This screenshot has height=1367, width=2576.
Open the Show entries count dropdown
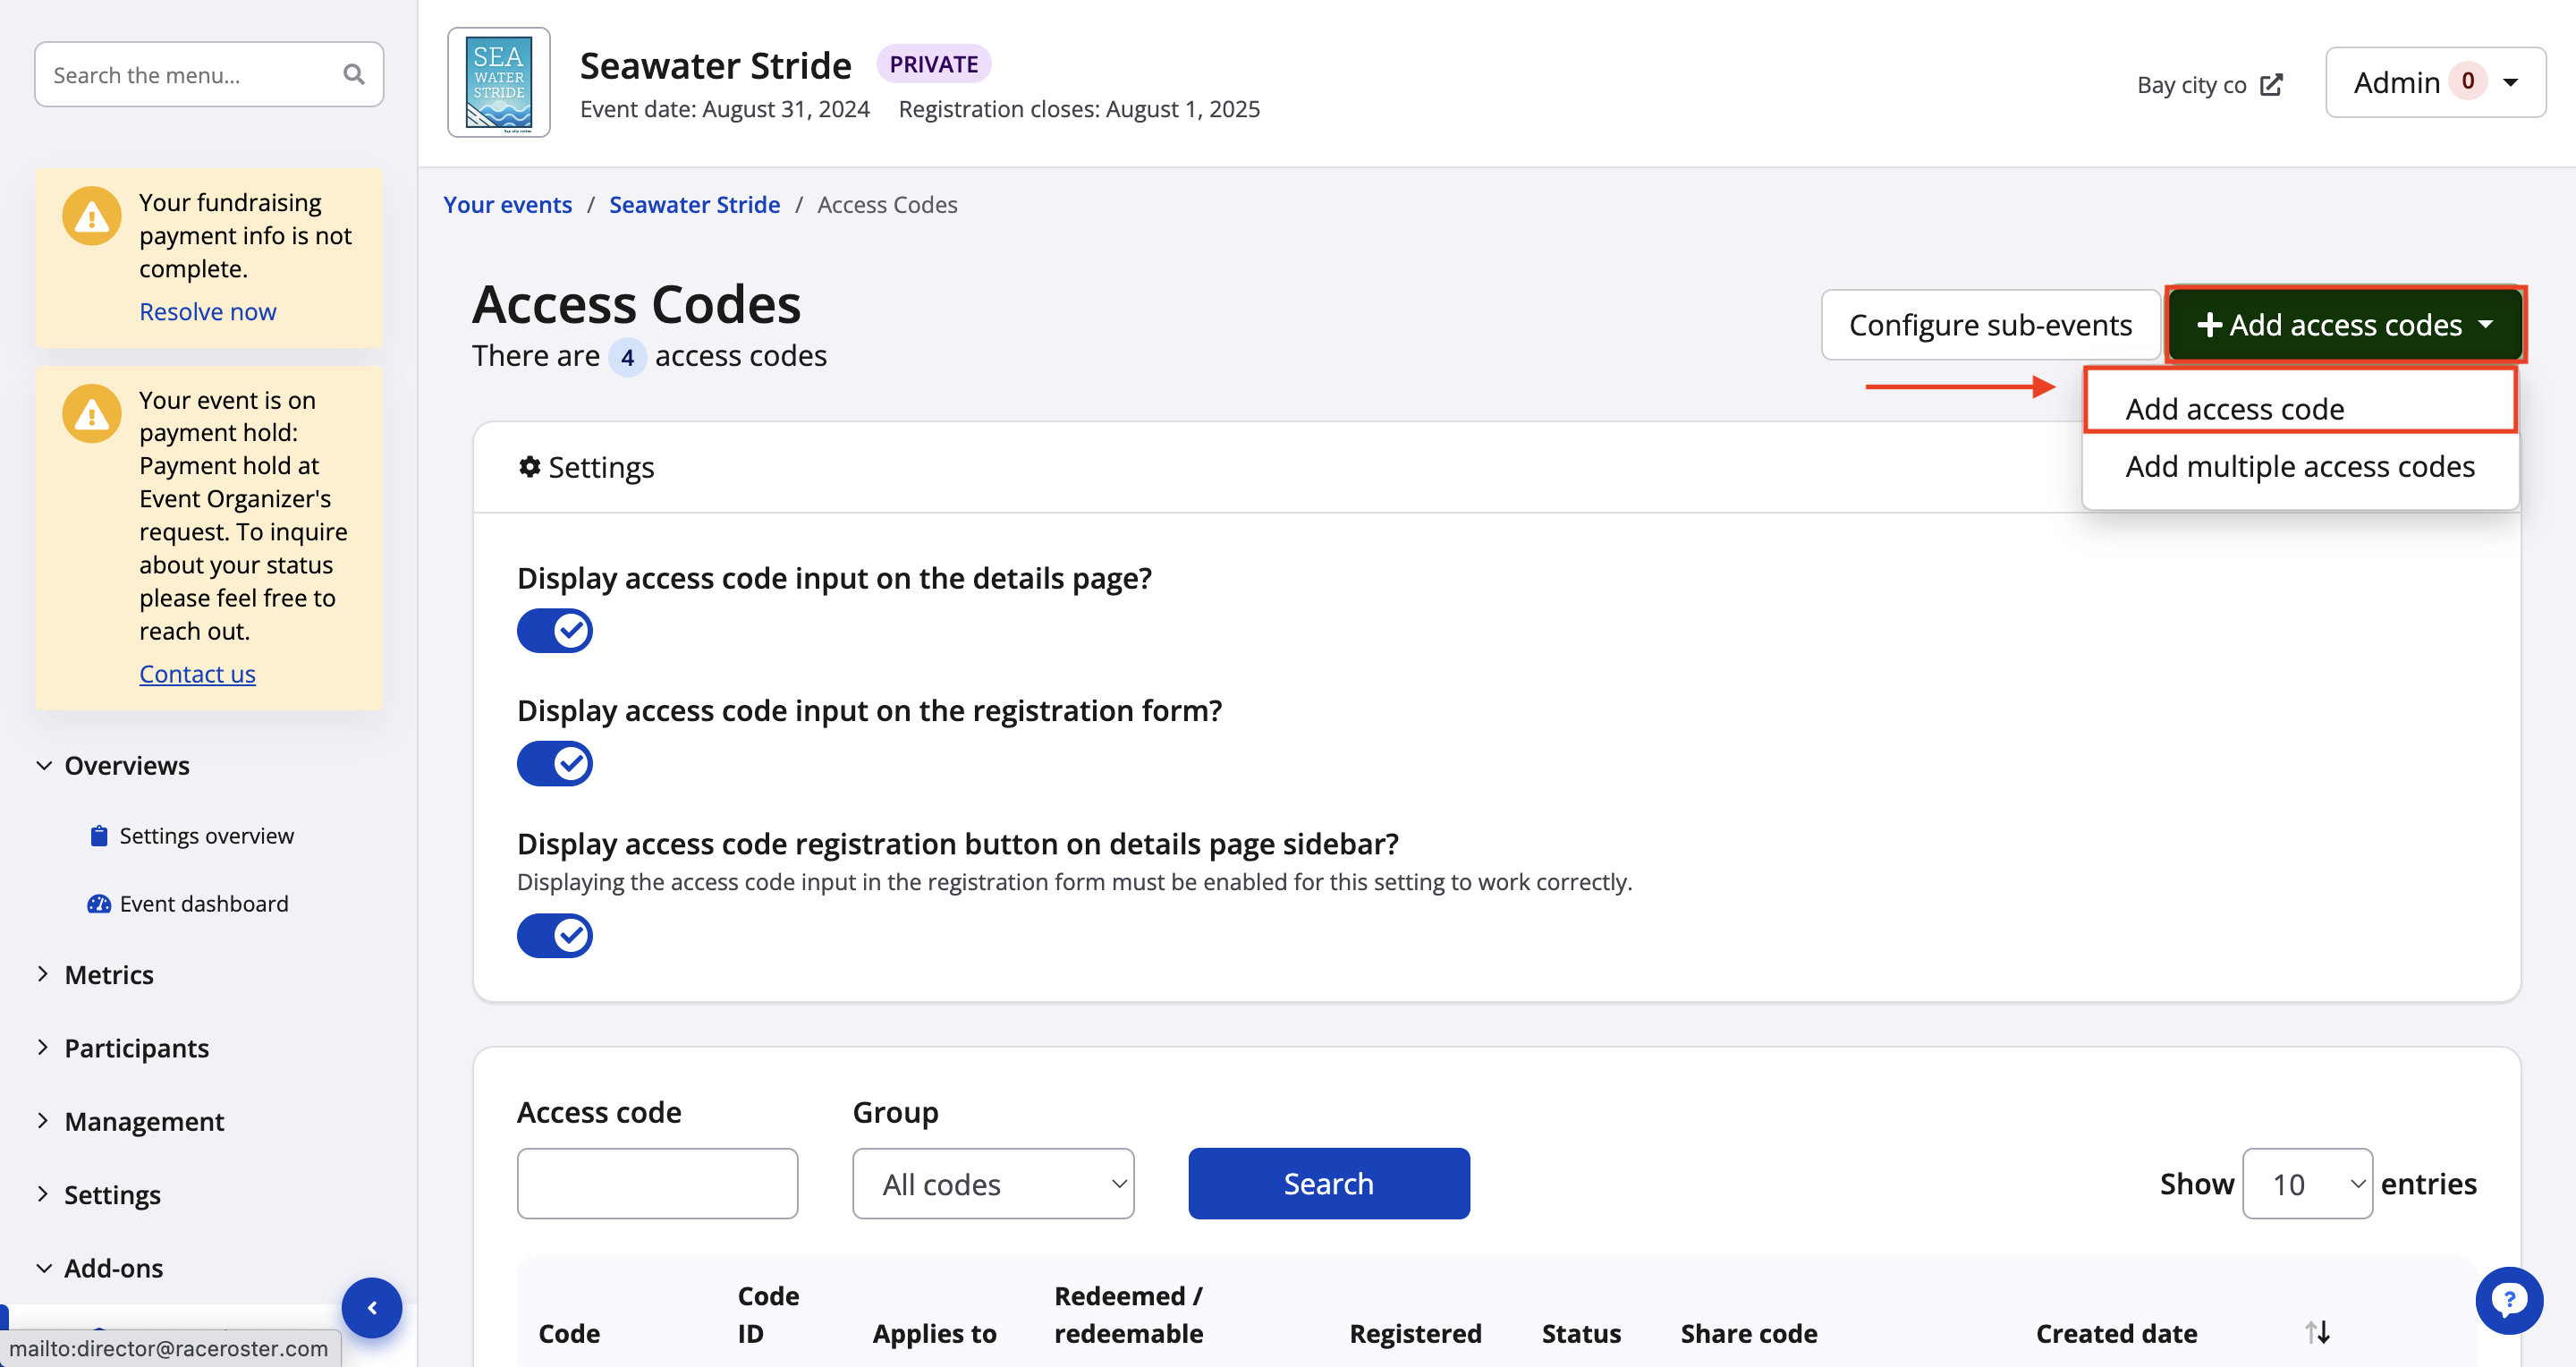pyautogui.click(x=2306, y=1184)
